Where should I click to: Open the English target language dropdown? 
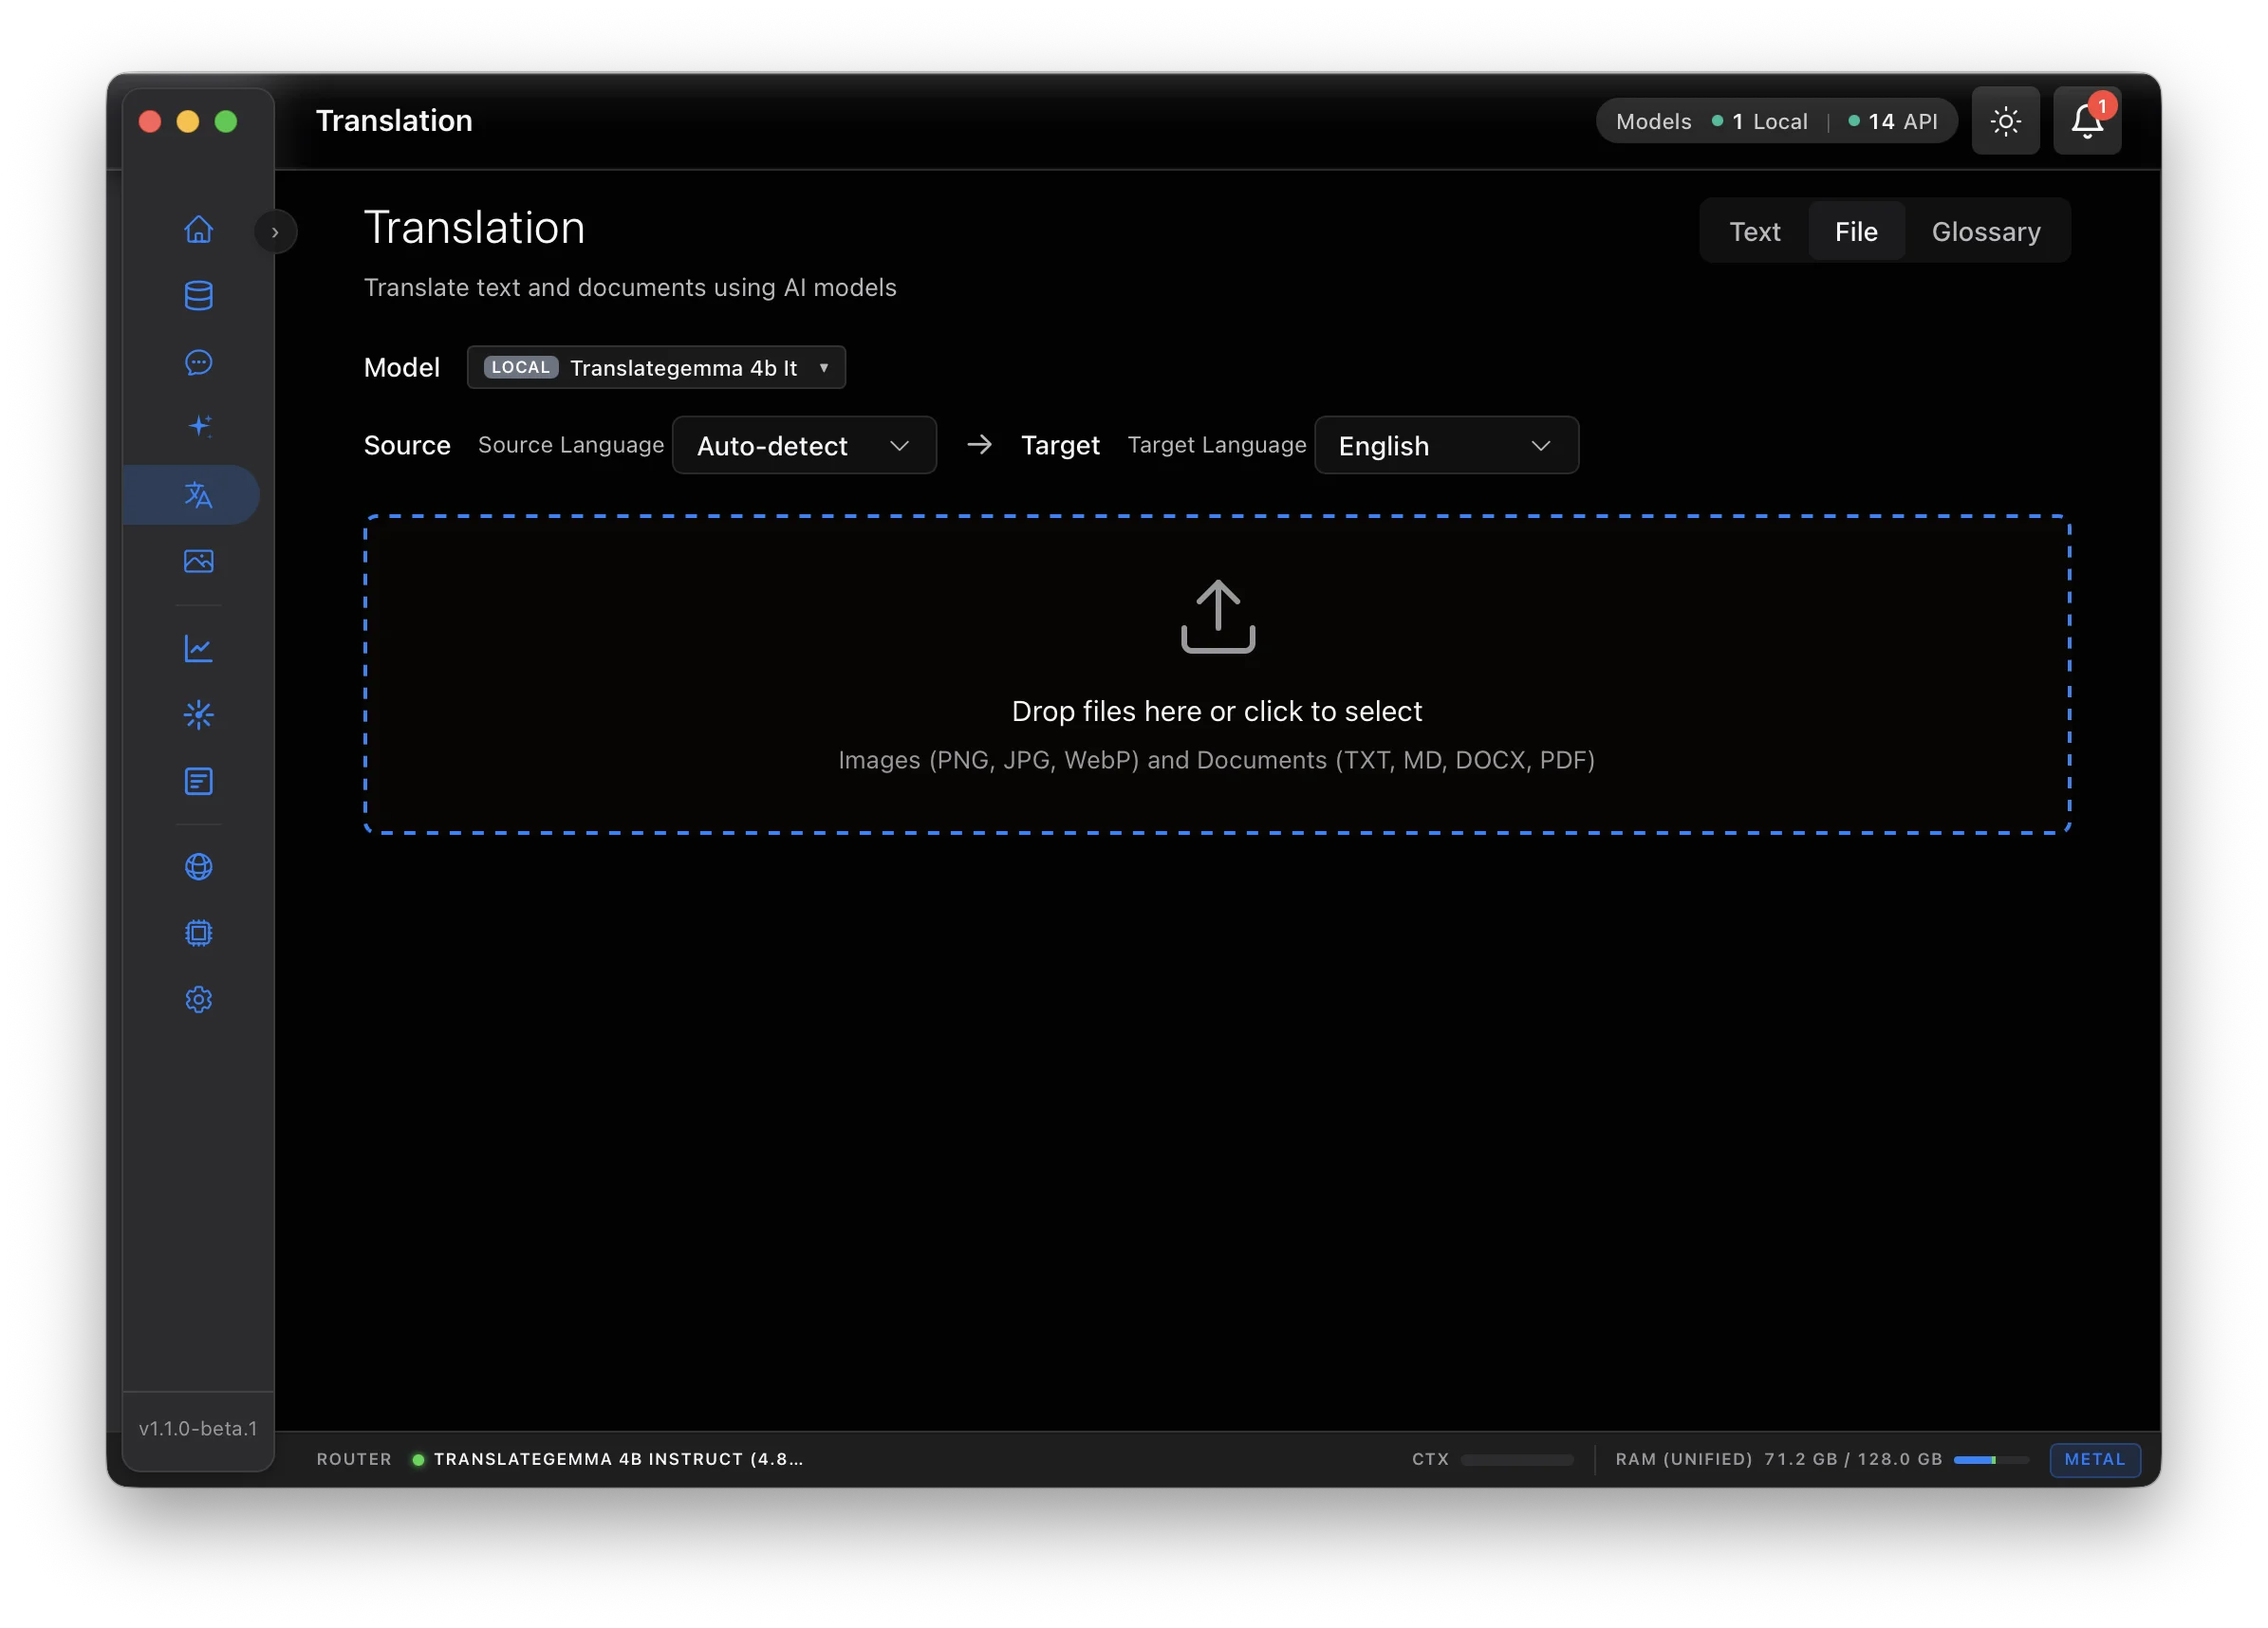click(1445, 446)
